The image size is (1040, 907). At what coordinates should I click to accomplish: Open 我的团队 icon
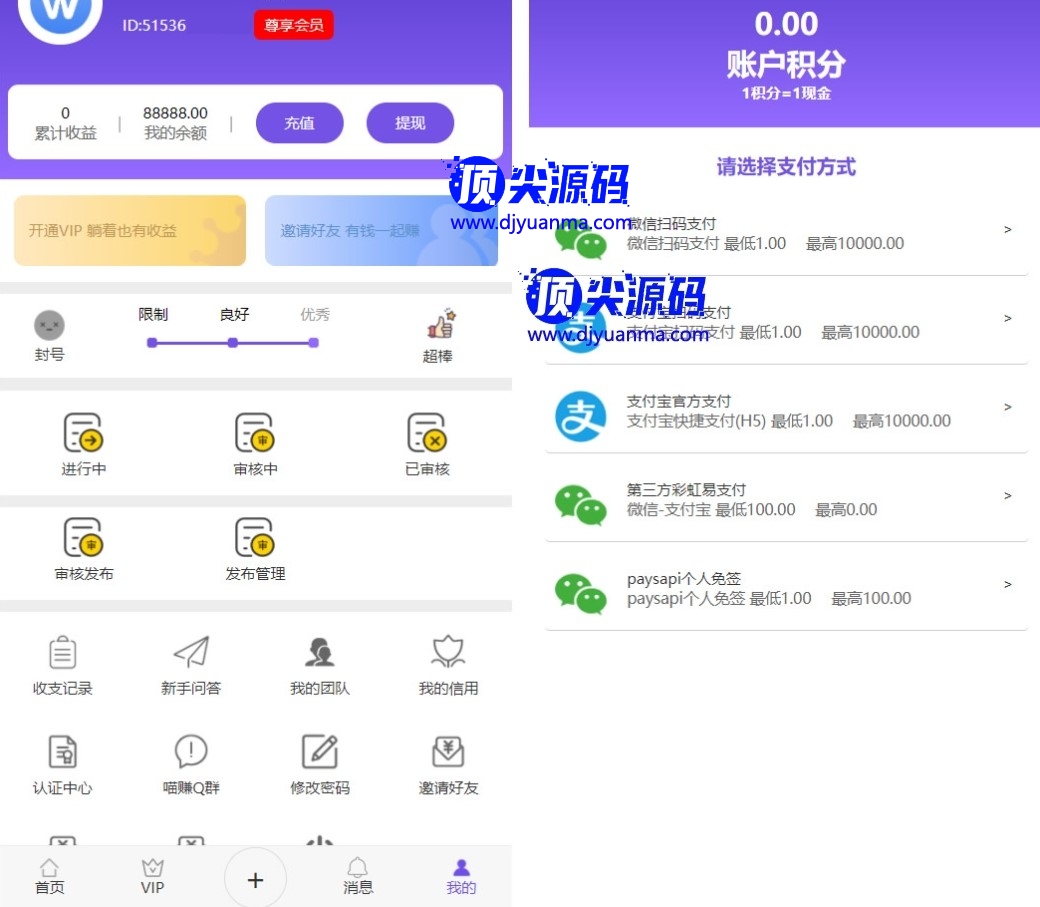point(319,653)
